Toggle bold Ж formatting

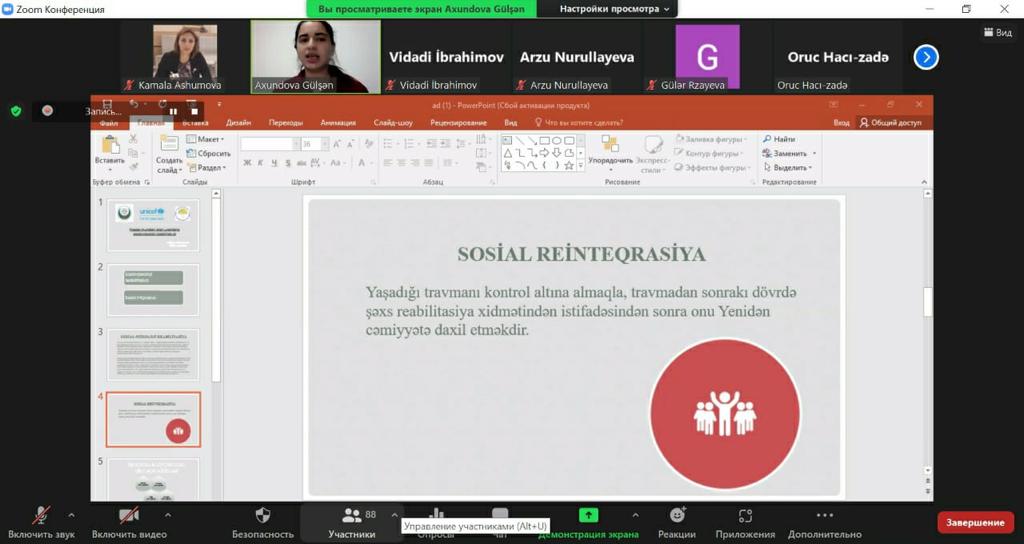pos(247,163)
